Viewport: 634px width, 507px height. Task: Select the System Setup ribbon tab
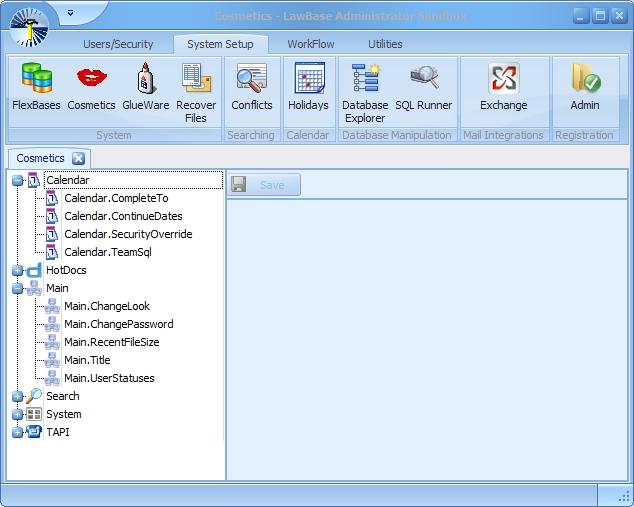[x=220, y=44]
